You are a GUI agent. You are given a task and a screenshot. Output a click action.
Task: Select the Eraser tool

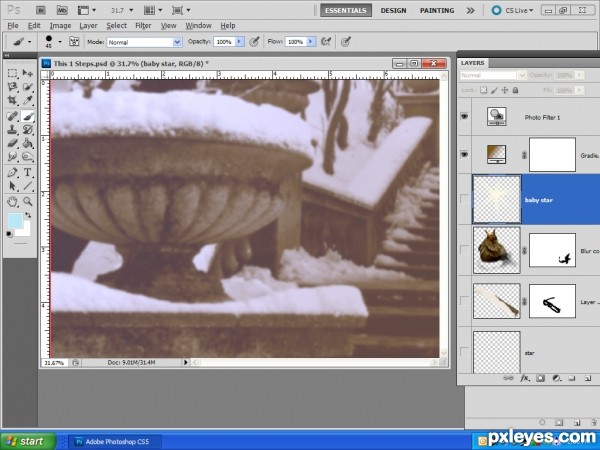(x=13, y=143)
